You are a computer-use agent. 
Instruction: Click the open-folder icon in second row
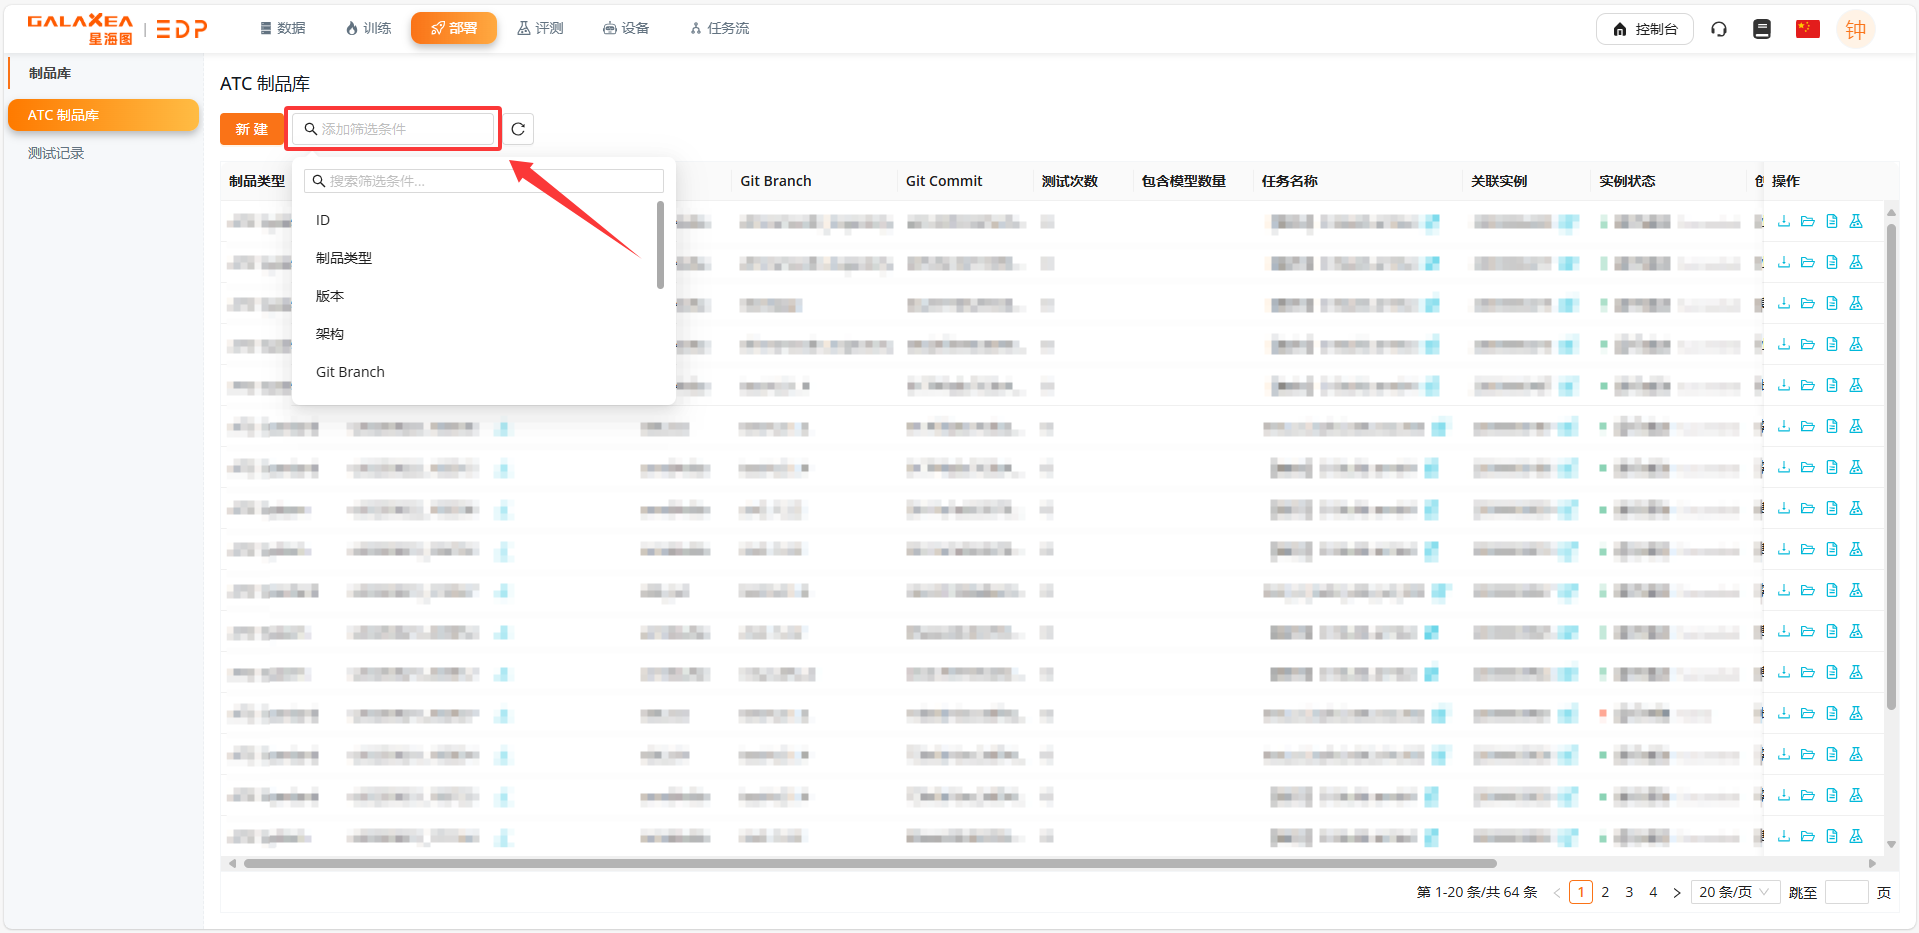1807,262
